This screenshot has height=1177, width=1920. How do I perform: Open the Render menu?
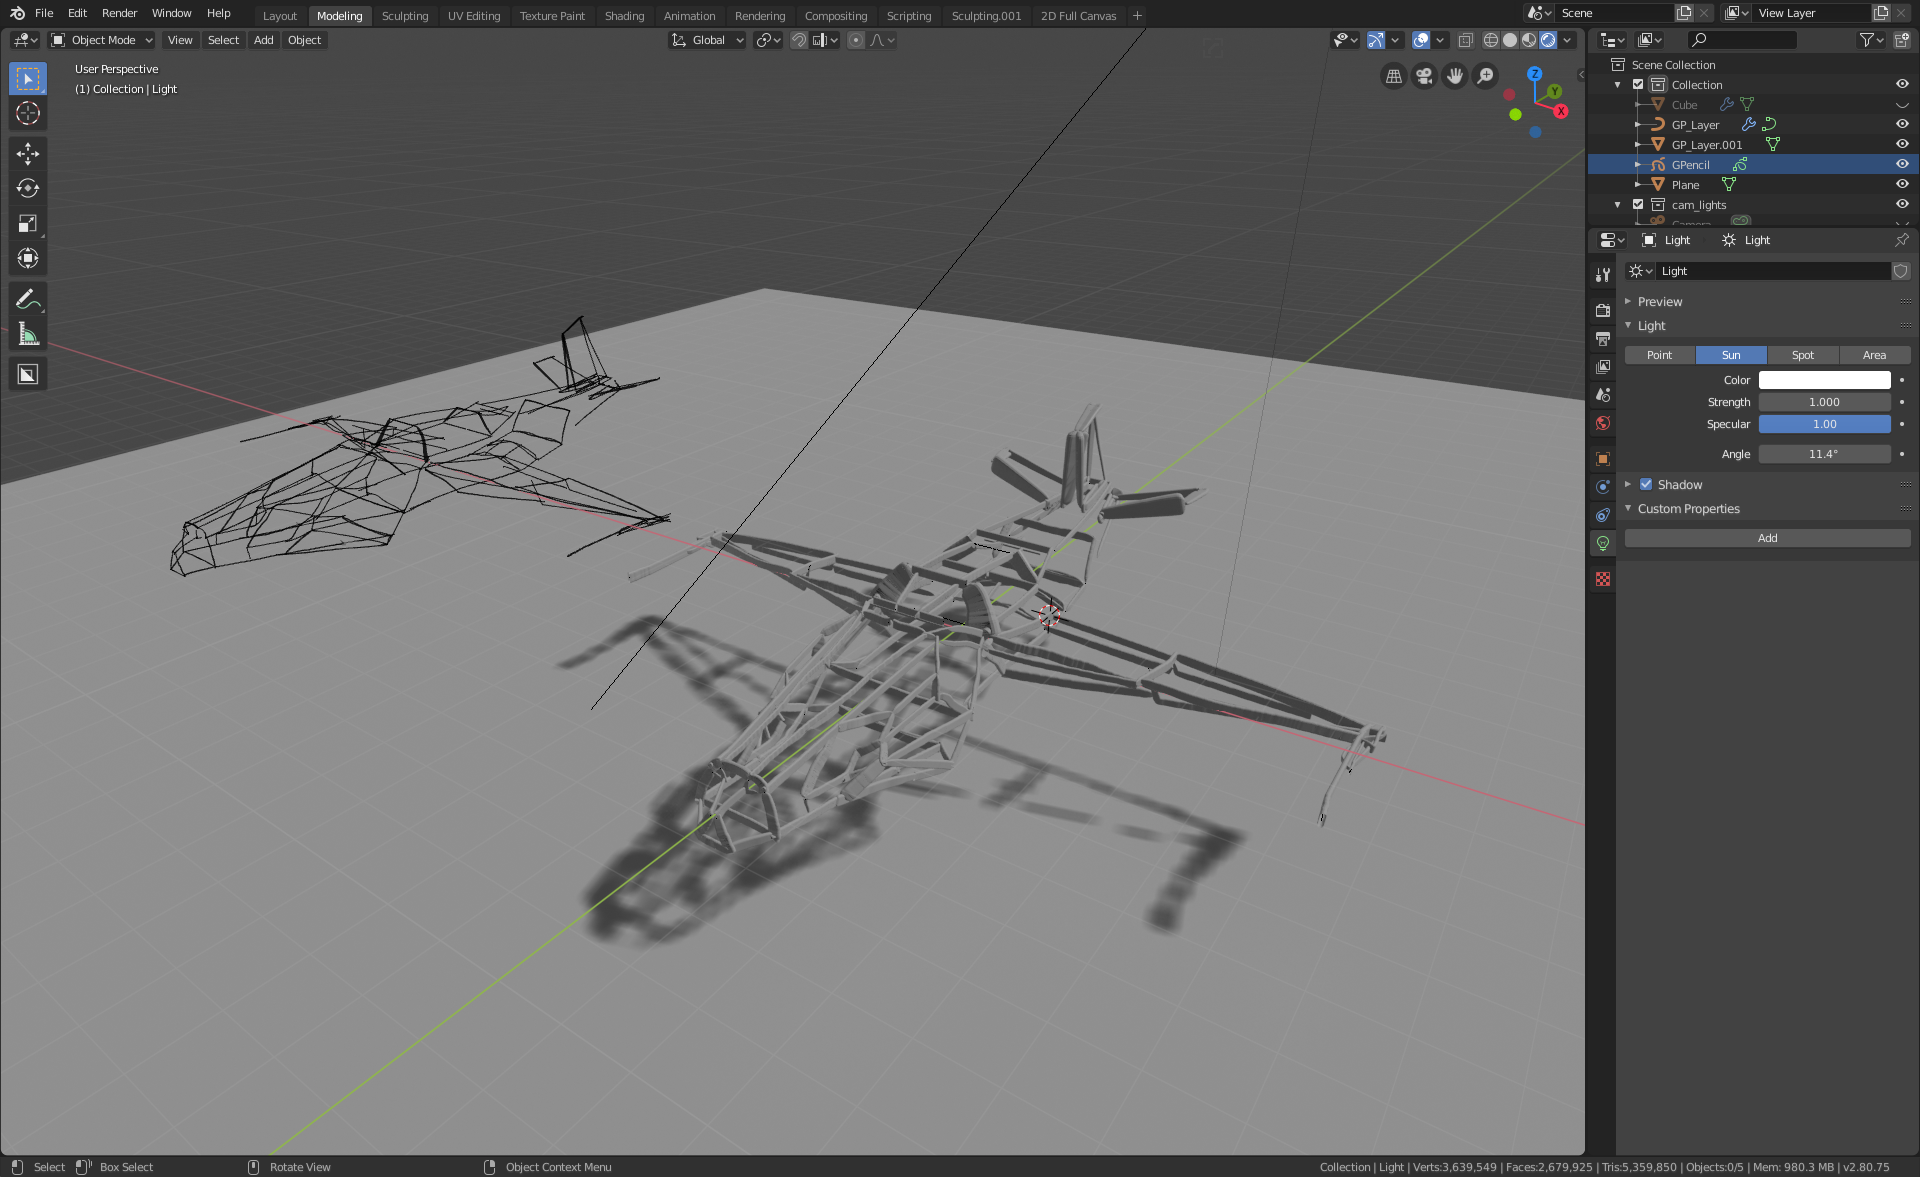pos(119,13)
